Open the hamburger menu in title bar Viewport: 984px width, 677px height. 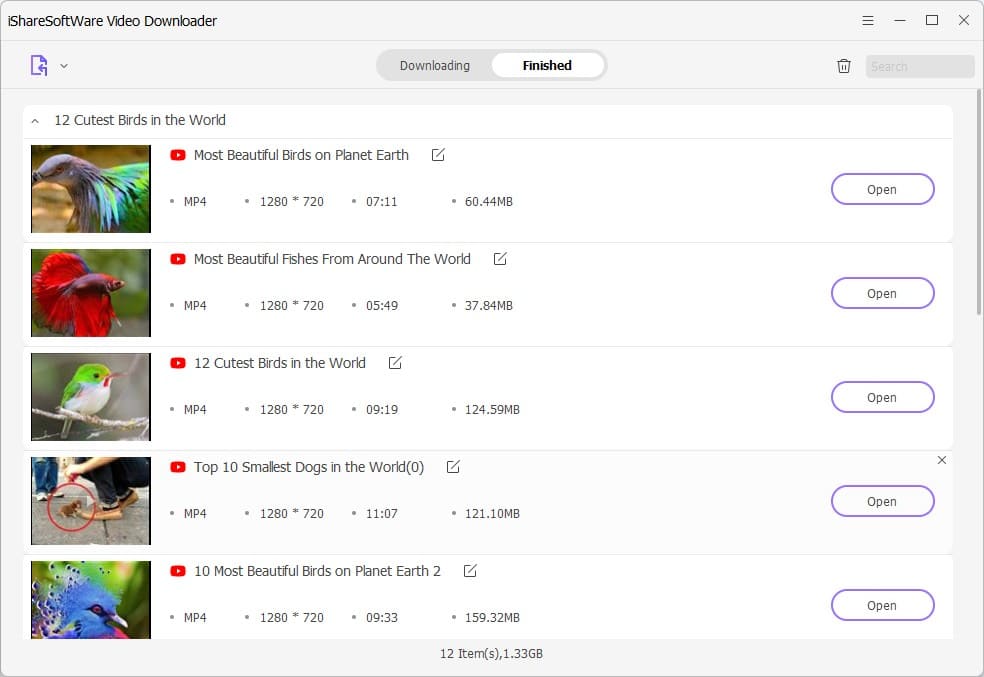tap(867, 20)
